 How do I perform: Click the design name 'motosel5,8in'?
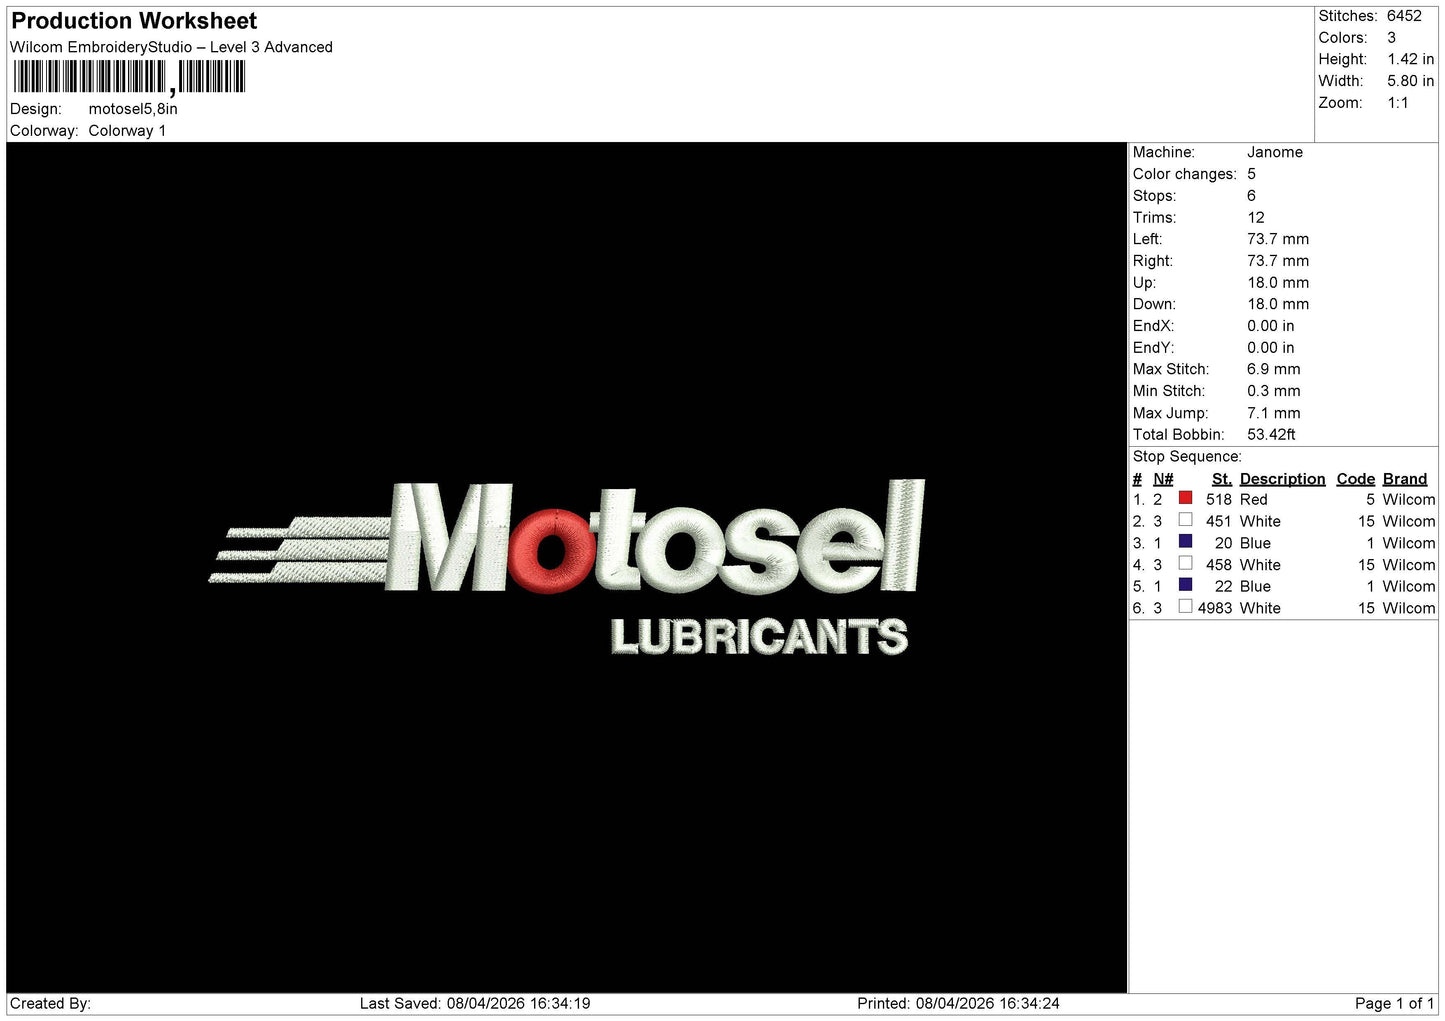click(133, 109)
